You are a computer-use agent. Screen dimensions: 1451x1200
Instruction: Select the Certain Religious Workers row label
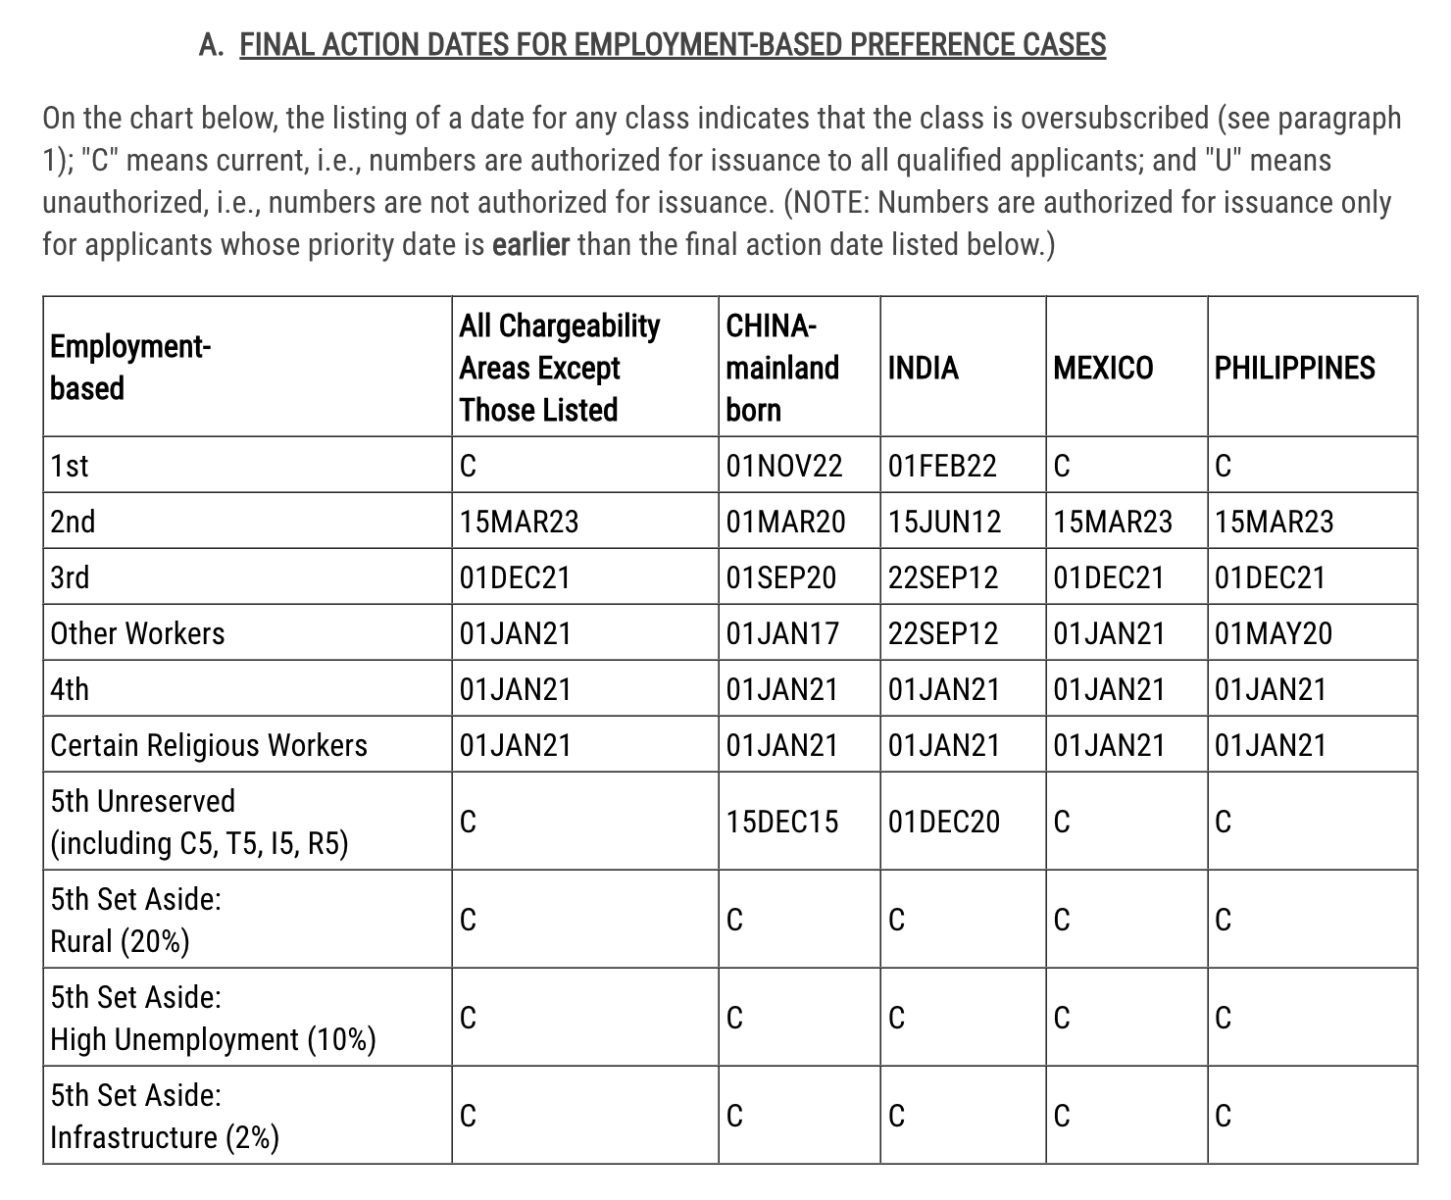point(209,746)
